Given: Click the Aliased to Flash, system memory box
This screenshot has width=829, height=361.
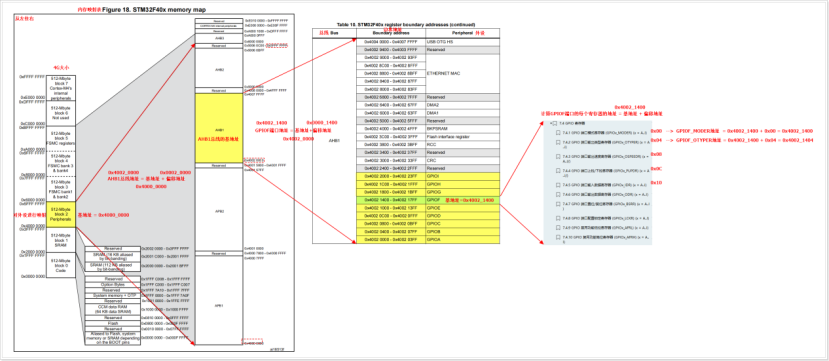Looking at the screenshot, I should (113, 338).
